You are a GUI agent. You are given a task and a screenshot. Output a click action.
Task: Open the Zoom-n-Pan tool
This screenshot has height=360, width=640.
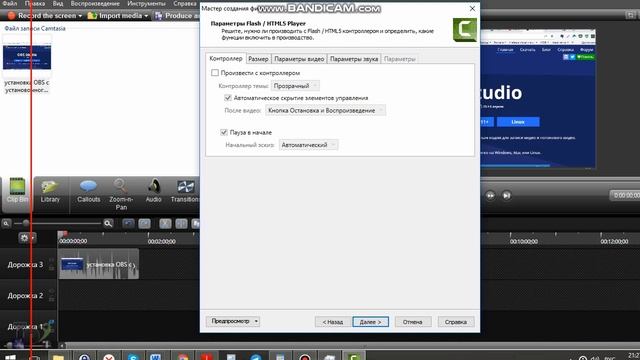[x=121, y=194]
